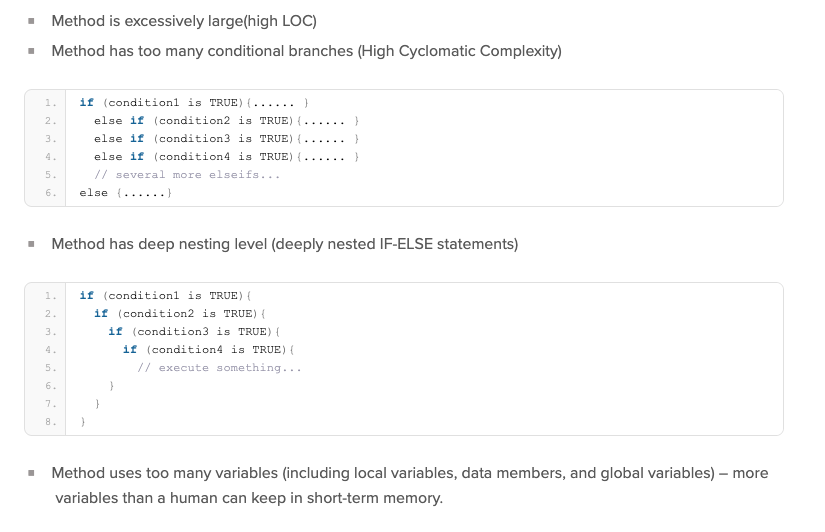Viewport: 825px width, 532px height.
Task: Click the bullet marker beside "Method has deep nesting level"
Action: (31, 244)
